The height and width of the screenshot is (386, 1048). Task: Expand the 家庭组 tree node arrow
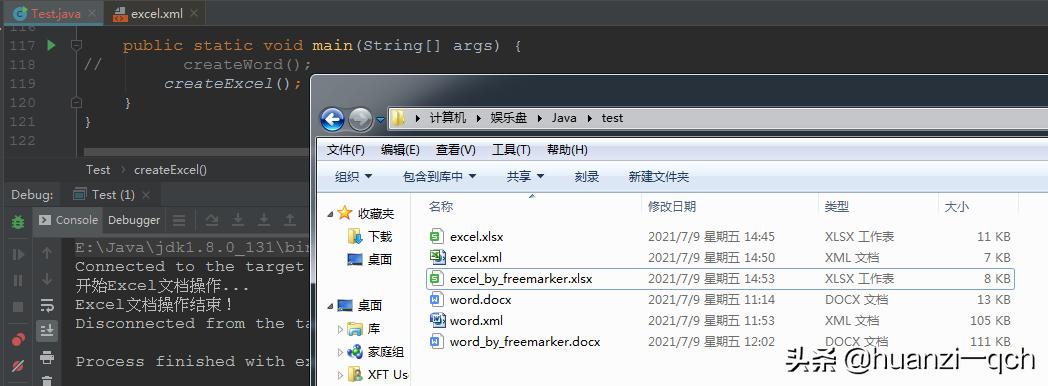(x=341, y=352)
